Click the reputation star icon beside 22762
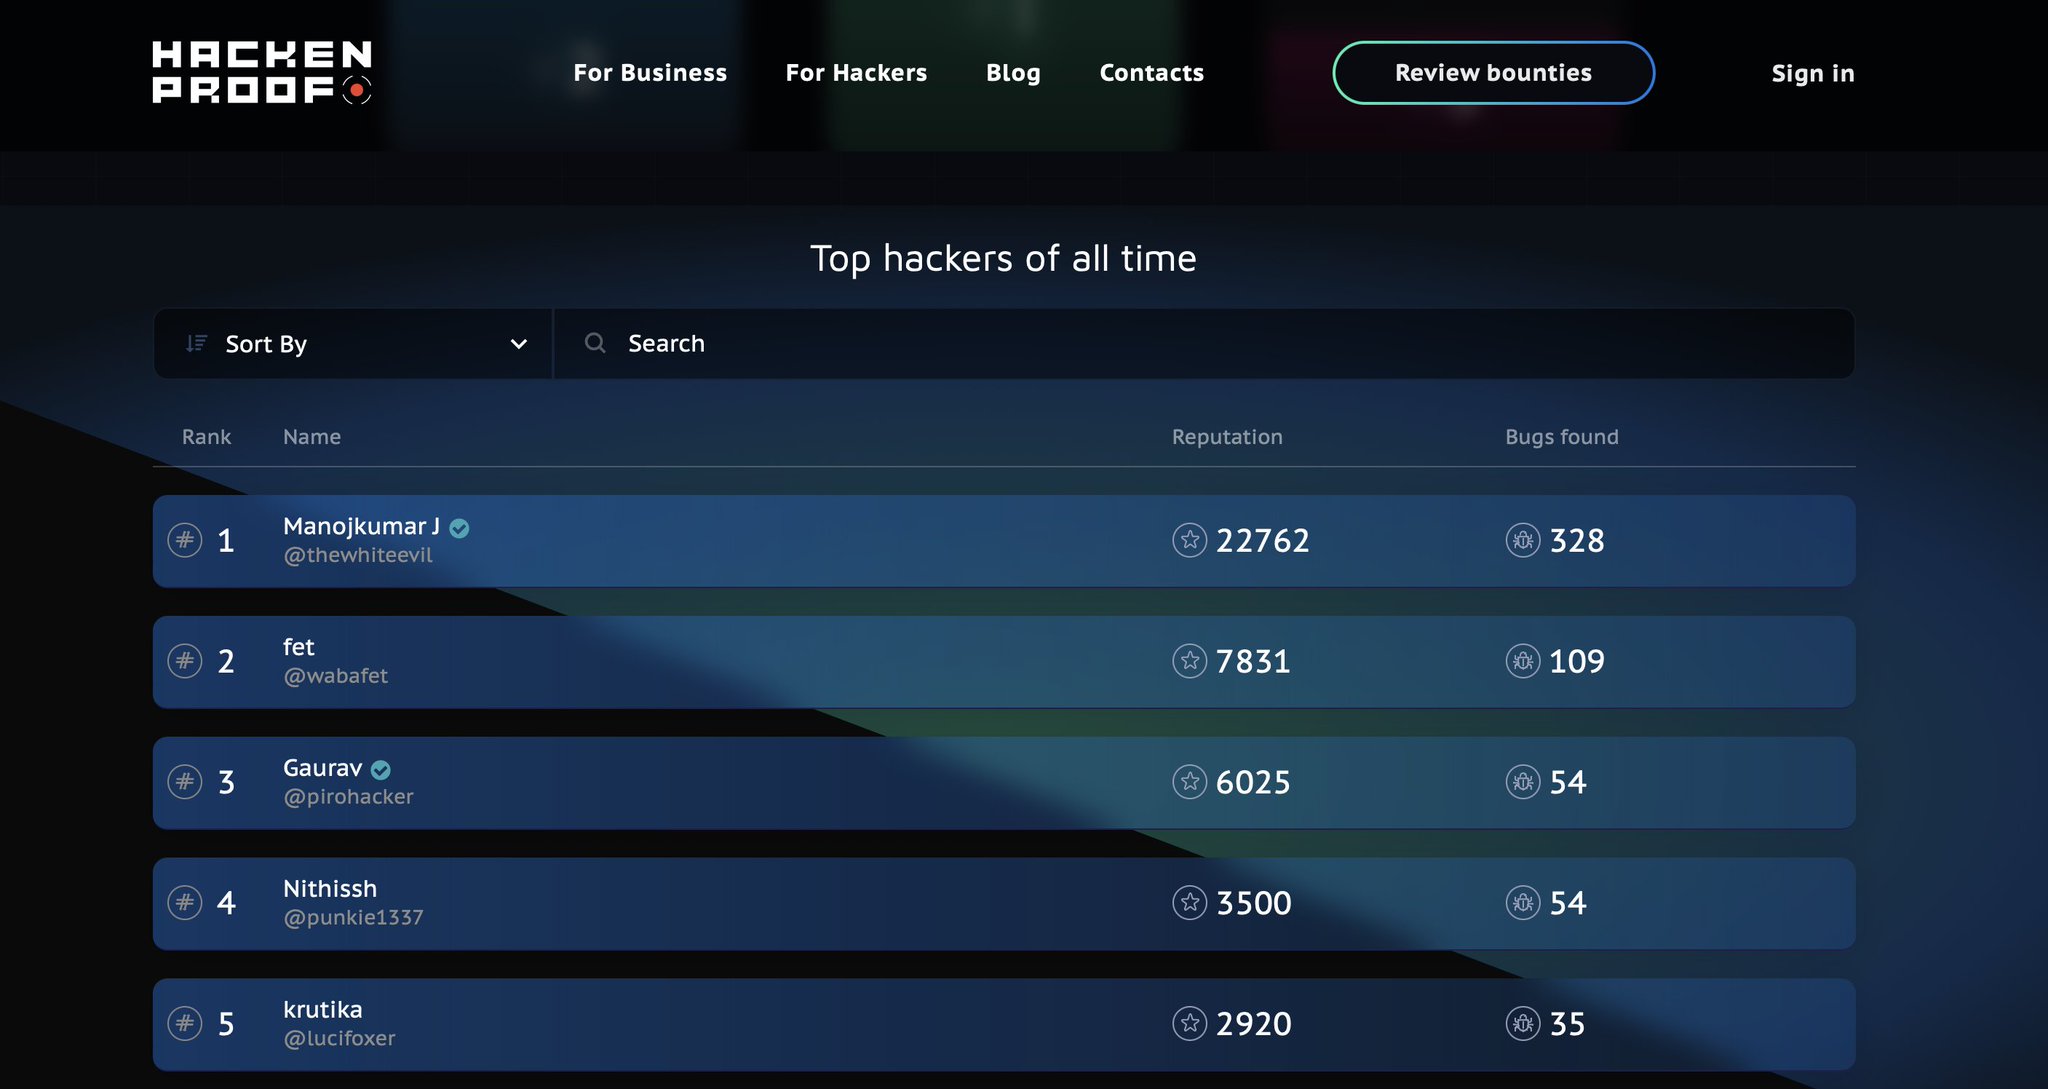This screenshot has width=2048, height=1089. point(1189,541)
